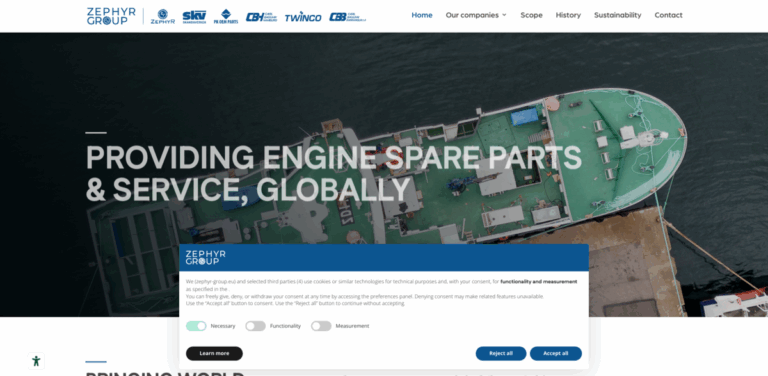This screenshot has height=376, width=768.
Task: Open the PK OEM Parts logo
Action: pos(226,16)
